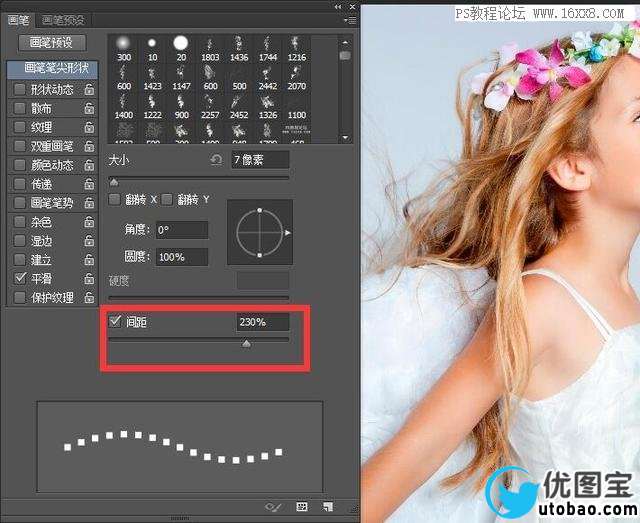640x523 pixels.
Task: Choose the 1147 brush preset
Action: 181,78
